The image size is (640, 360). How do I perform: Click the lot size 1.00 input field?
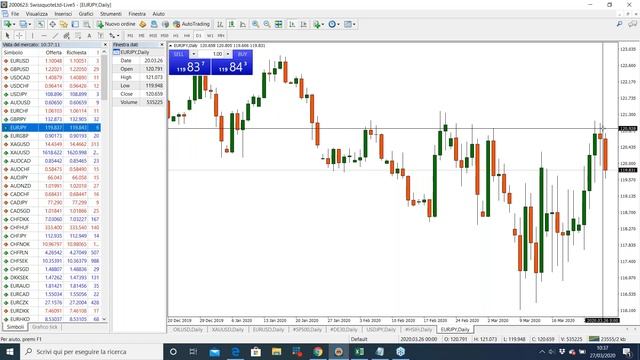coord(211,54)
